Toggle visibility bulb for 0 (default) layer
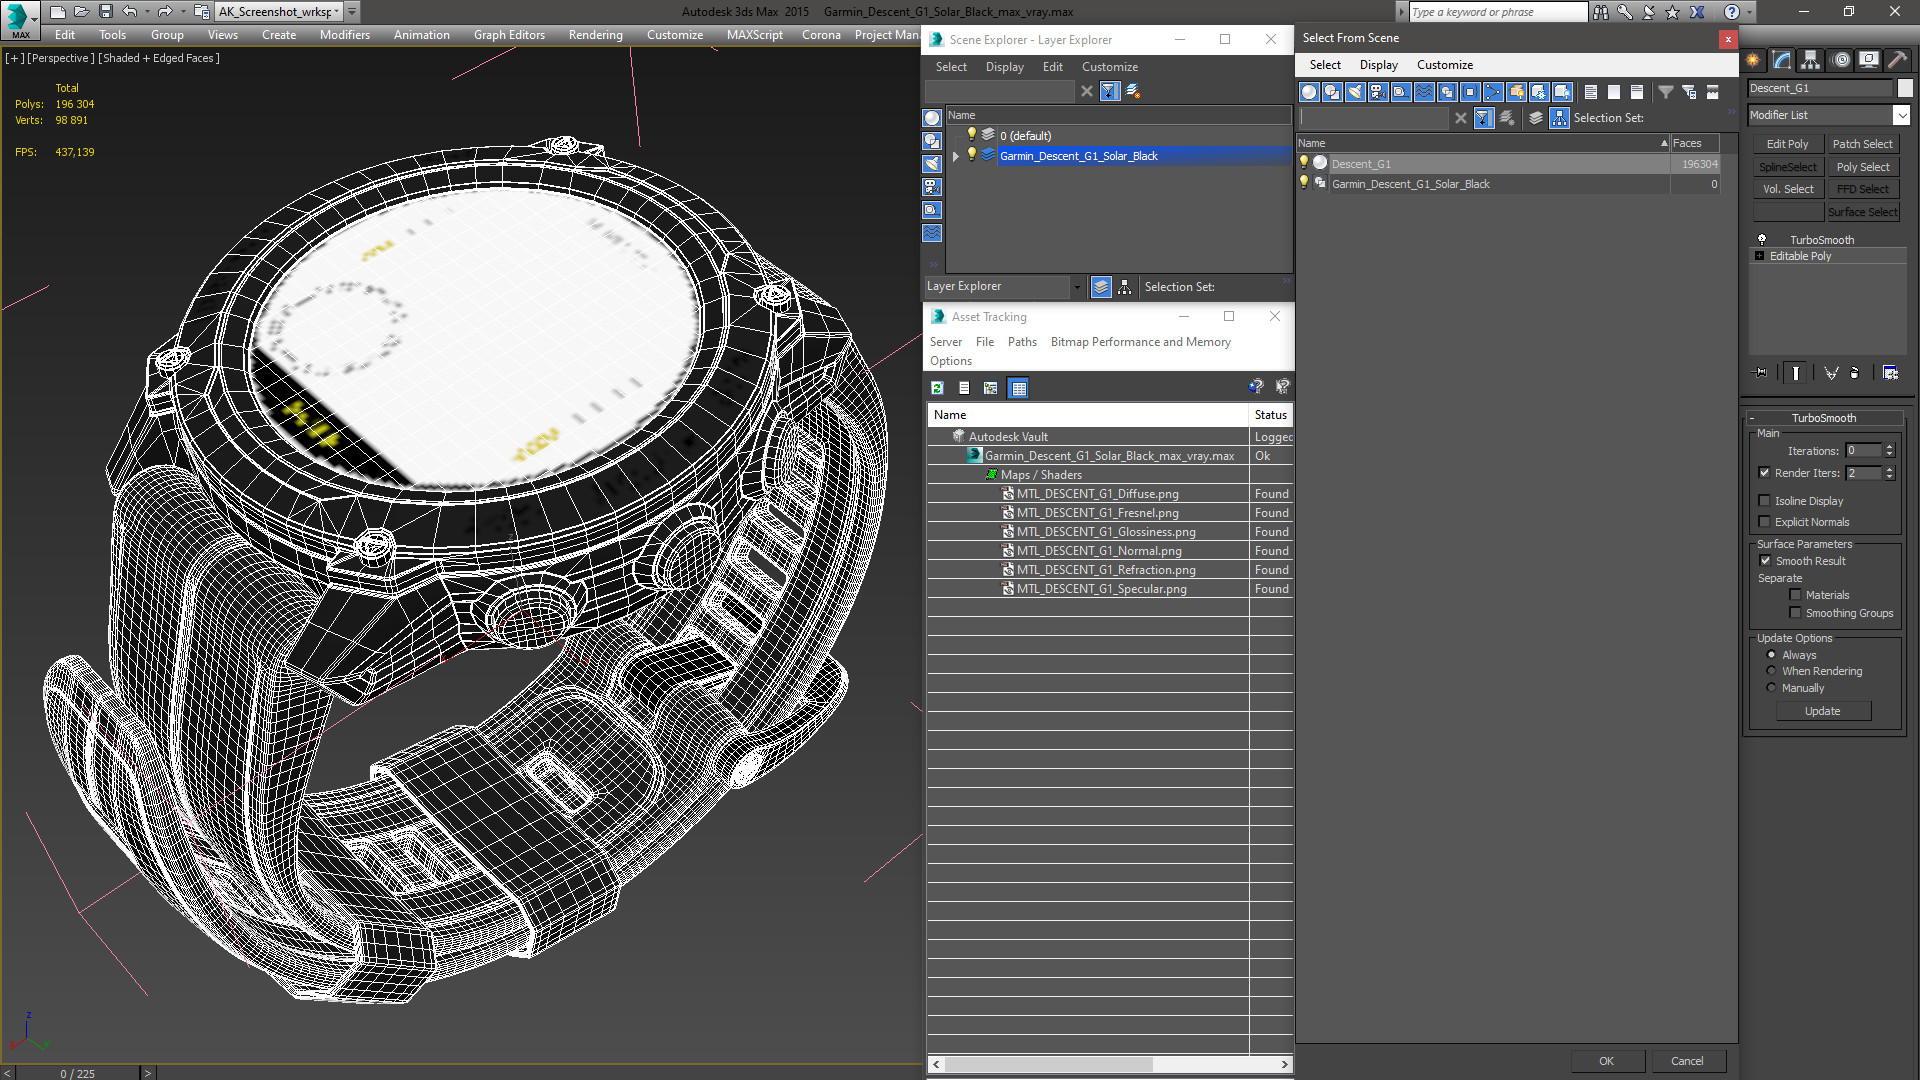This screenshot has height=1080, width=1920. pos(971,135)
